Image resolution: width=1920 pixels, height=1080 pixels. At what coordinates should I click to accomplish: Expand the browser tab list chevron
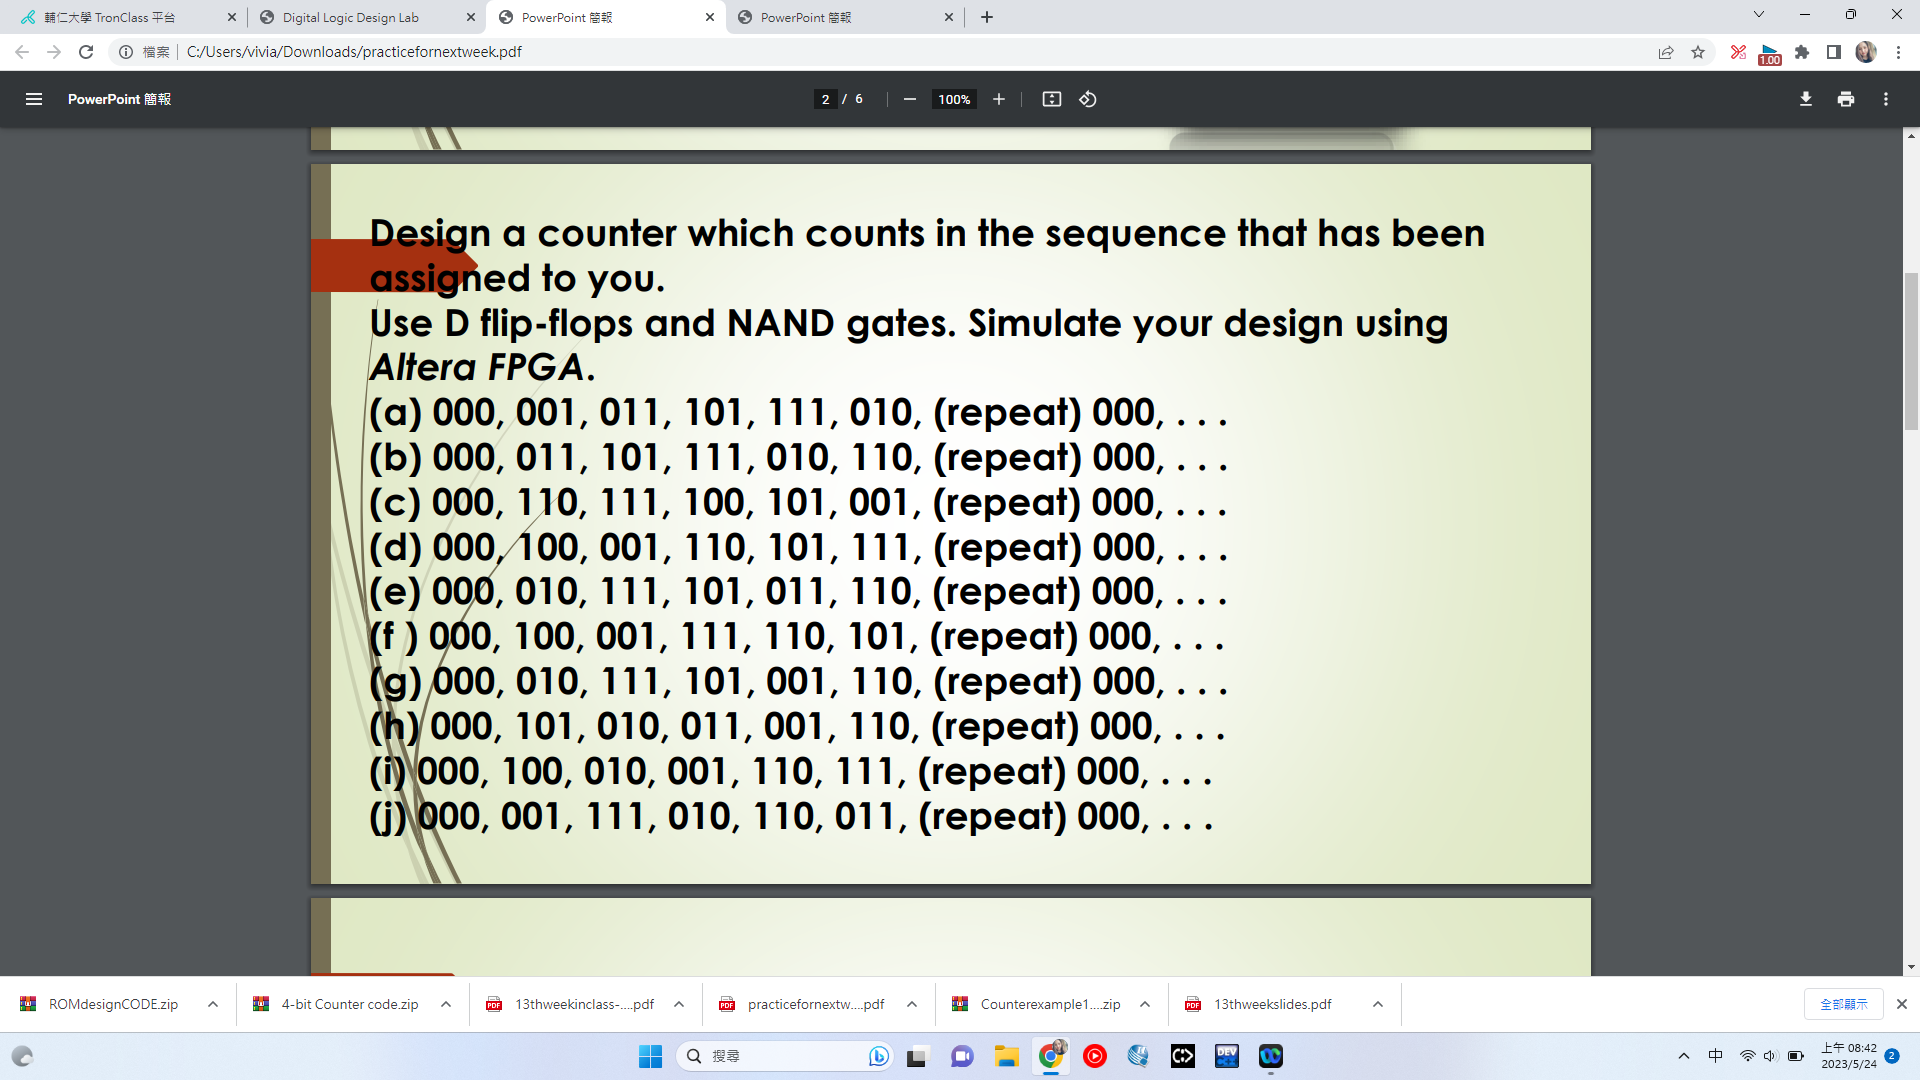[1757, 15]
